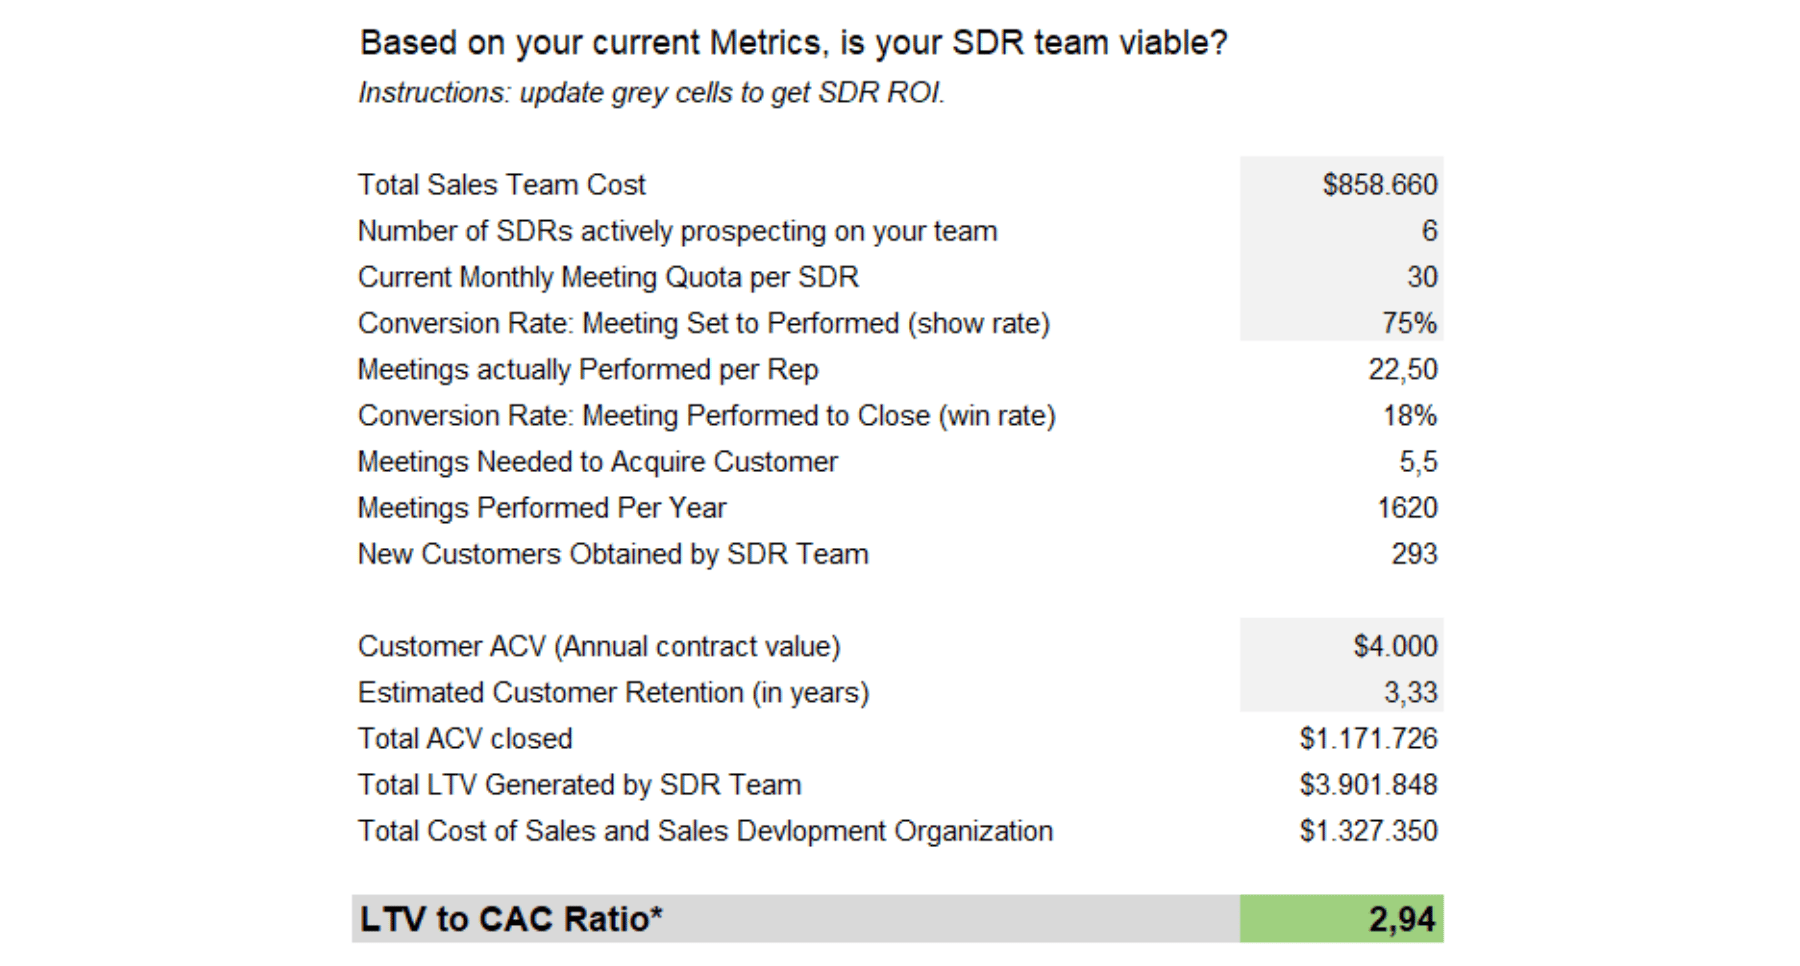1800x966 pixels.
Task: Click the Meetings Performed per Rep value 22,50
Action: pyautogui.click(x=1402, y=370)
